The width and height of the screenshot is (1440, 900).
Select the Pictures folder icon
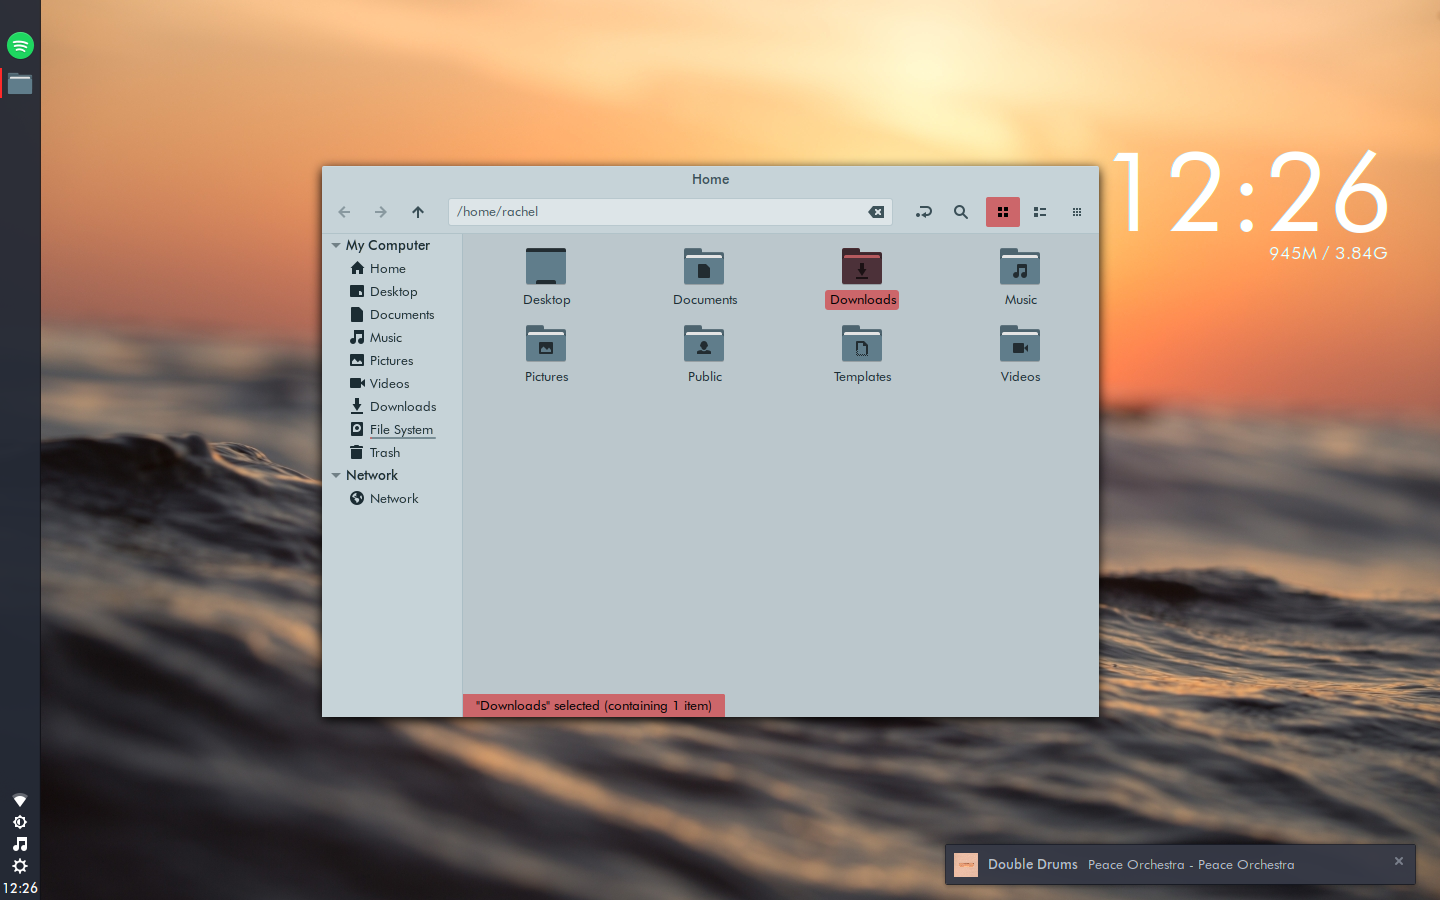click(546, 344)
